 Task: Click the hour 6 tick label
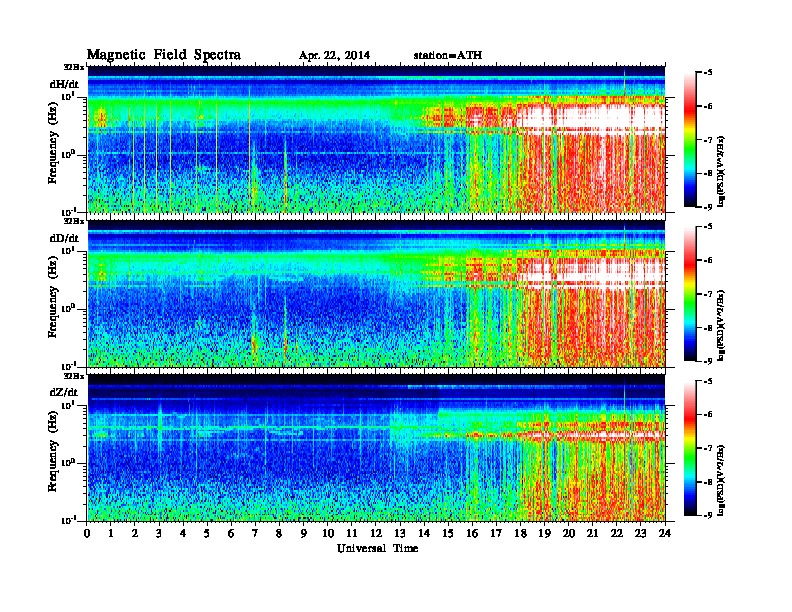[x=231, y=533]
